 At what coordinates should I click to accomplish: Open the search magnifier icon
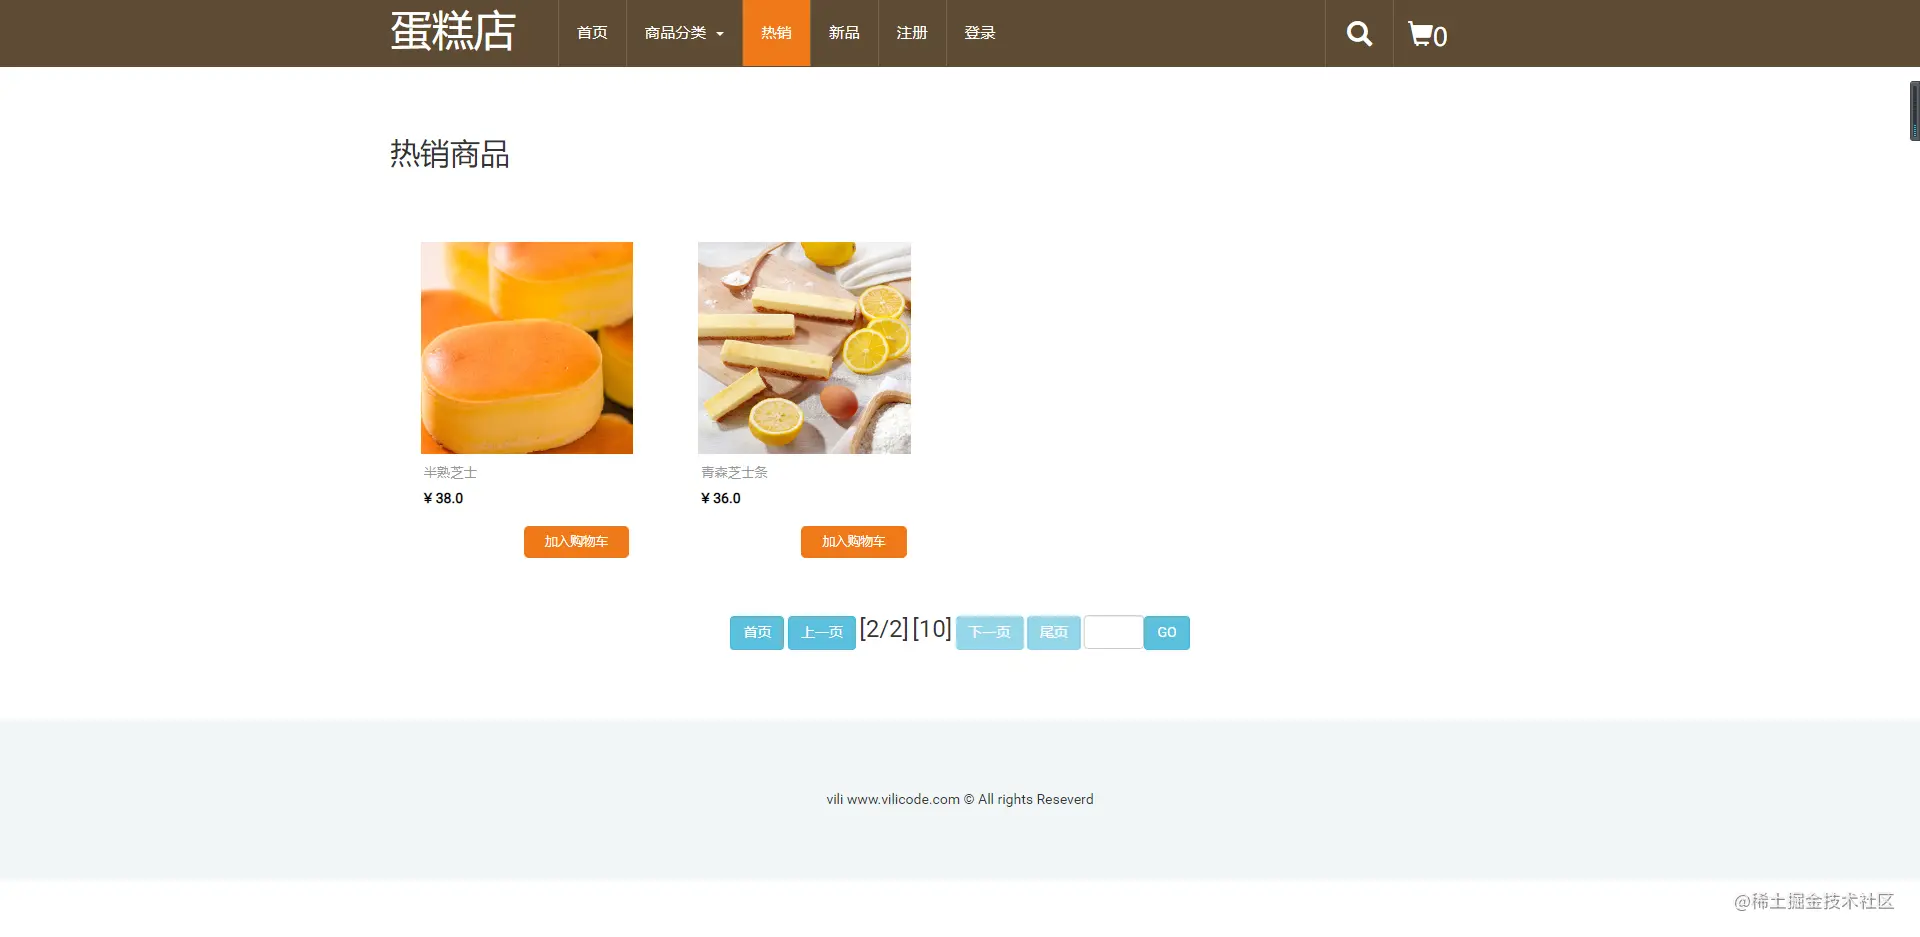pos(1359,34)
